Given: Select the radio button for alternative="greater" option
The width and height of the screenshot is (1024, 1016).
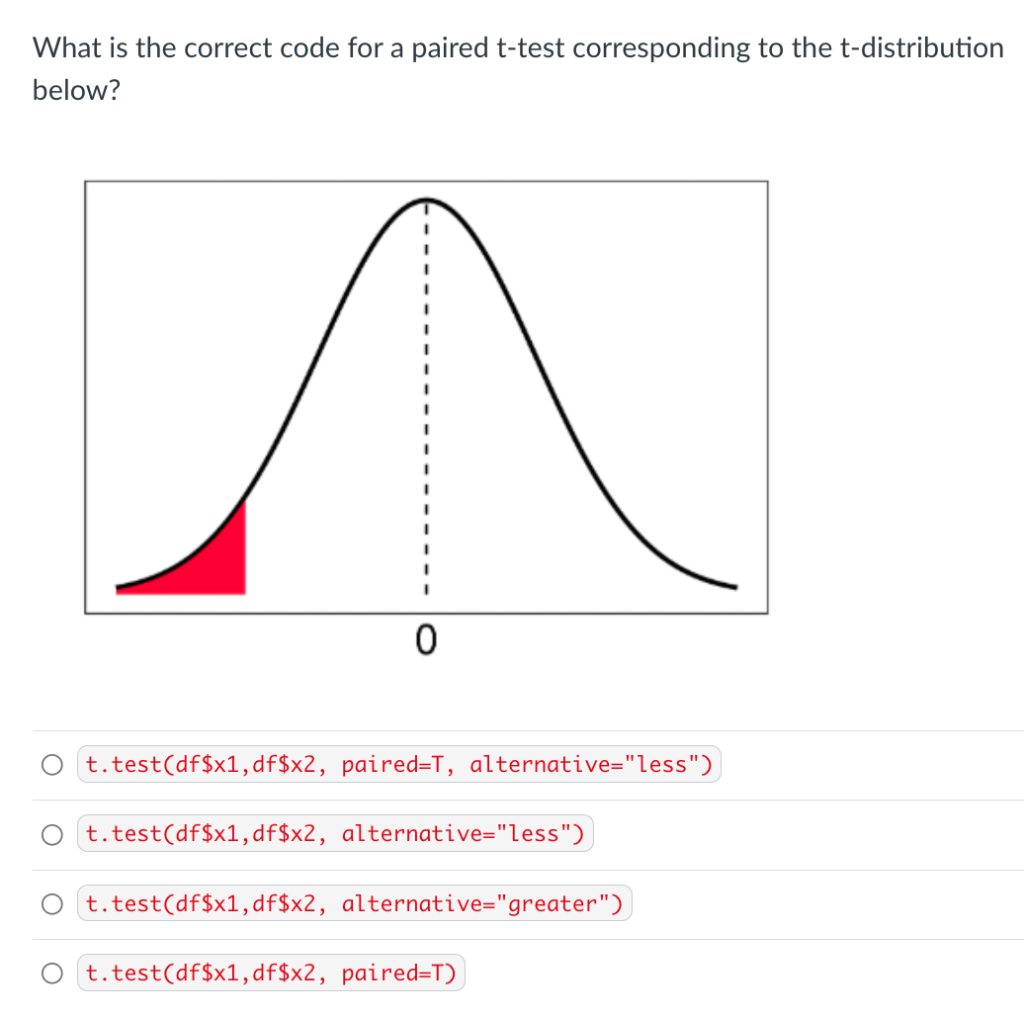Looking at the screenshot, I should pos(51,903).
